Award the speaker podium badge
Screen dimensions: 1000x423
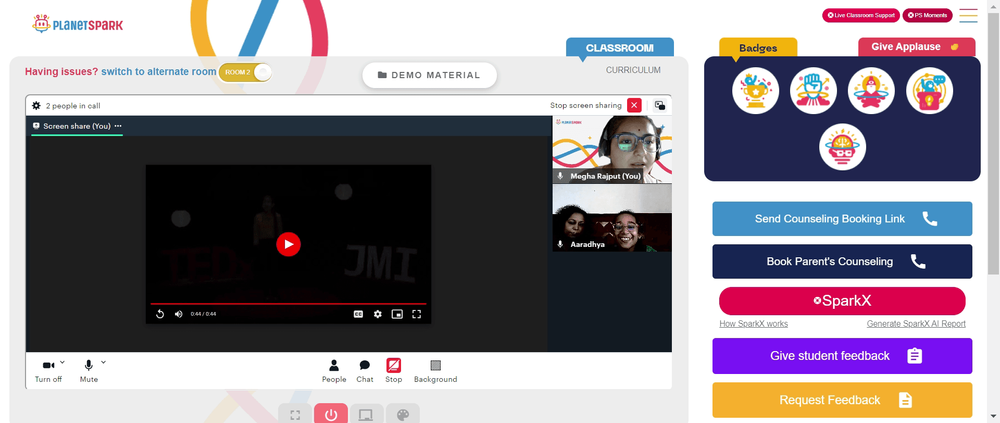pos(929,91)
